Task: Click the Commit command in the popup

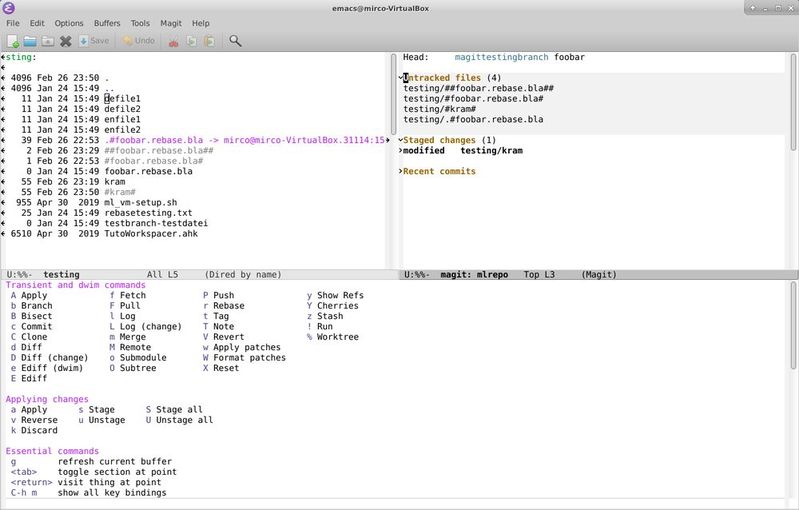Action: pyautogui.click(x=32, y=327)
